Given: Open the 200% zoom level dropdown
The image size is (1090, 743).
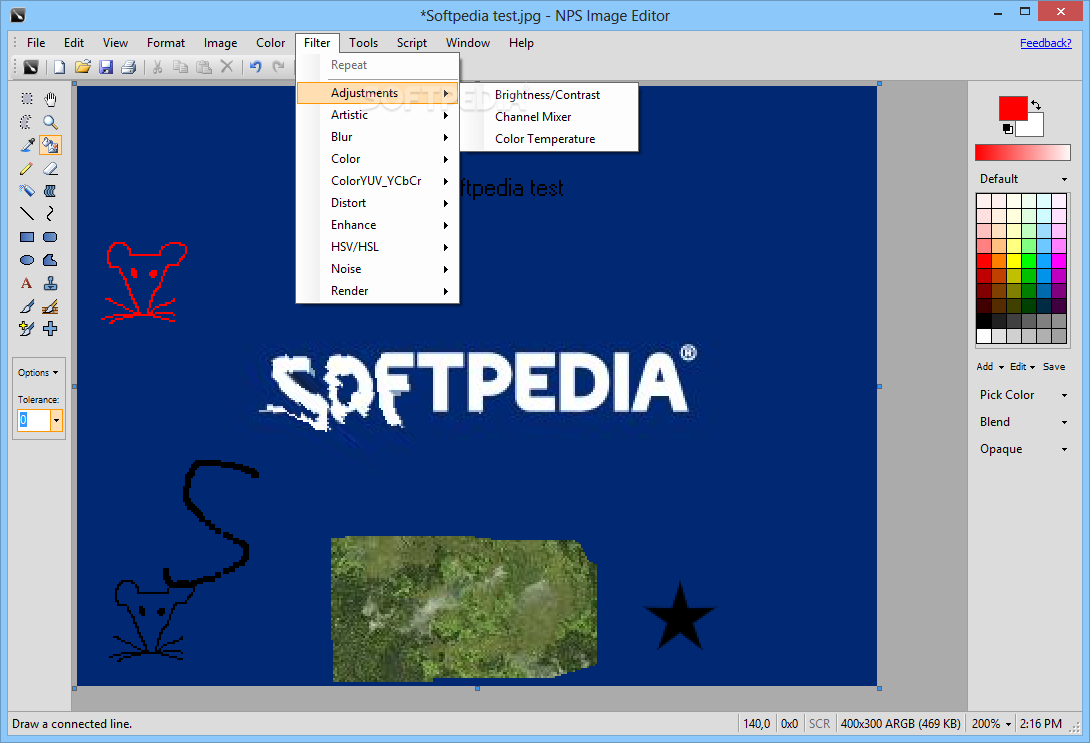Looking at the screenshot, I should [991, 724].
